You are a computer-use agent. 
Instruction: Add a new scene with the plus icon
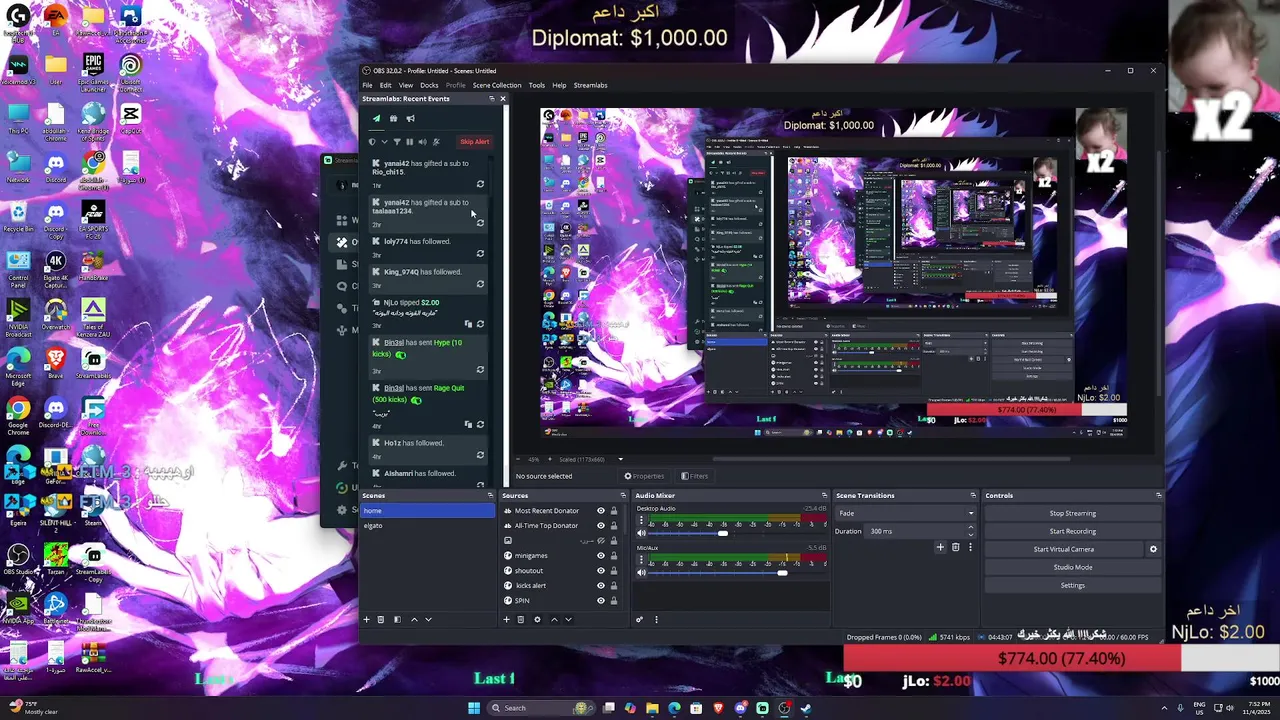pyautogui.click(x=366, y=619)
